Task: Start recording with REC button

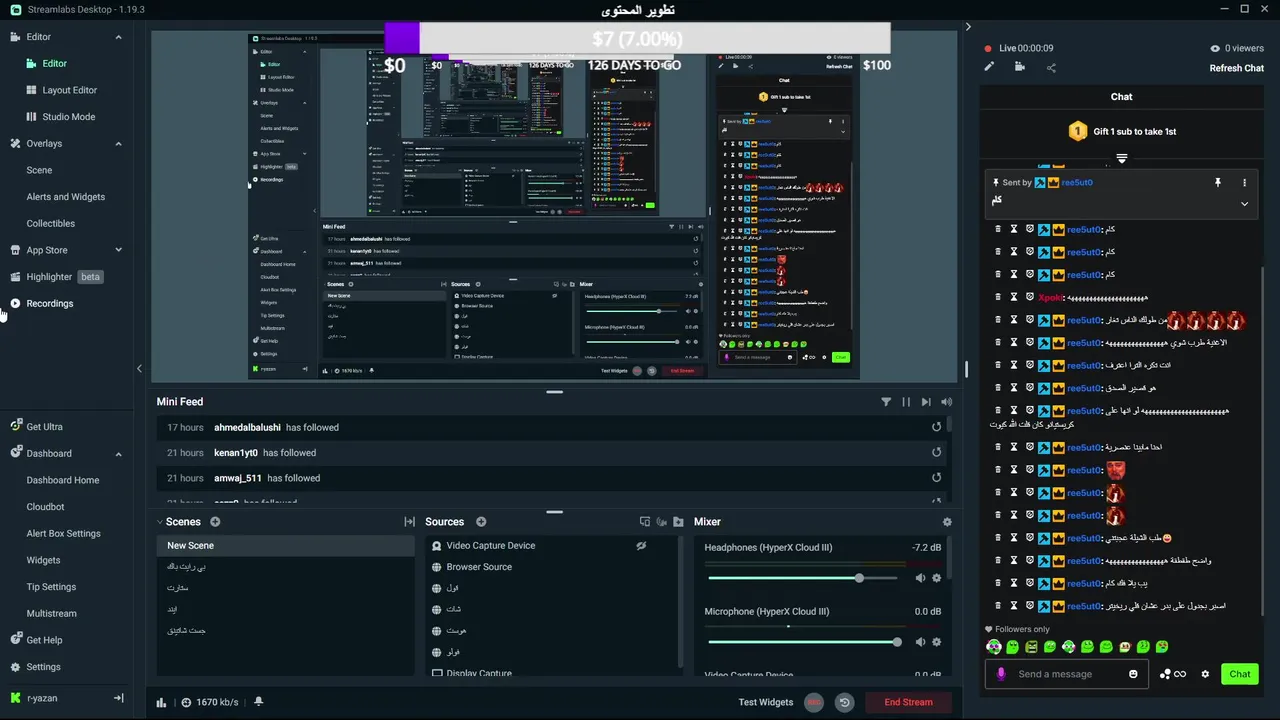Action: pyautogui.click(x=814, y=702)
